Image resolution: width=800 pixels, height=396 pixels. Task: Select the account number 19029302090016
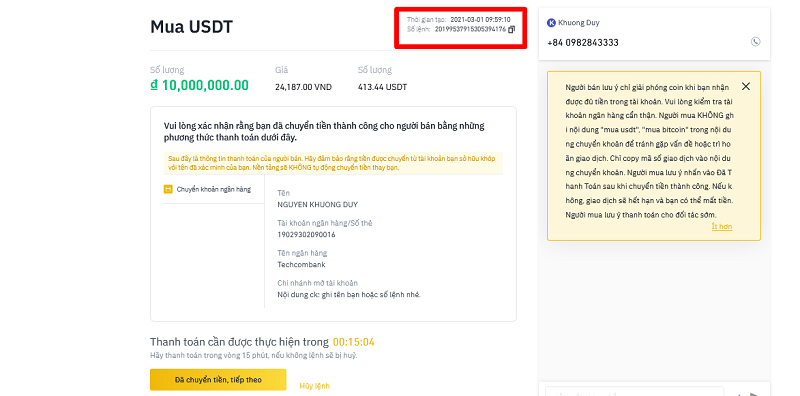coord(306,235)
